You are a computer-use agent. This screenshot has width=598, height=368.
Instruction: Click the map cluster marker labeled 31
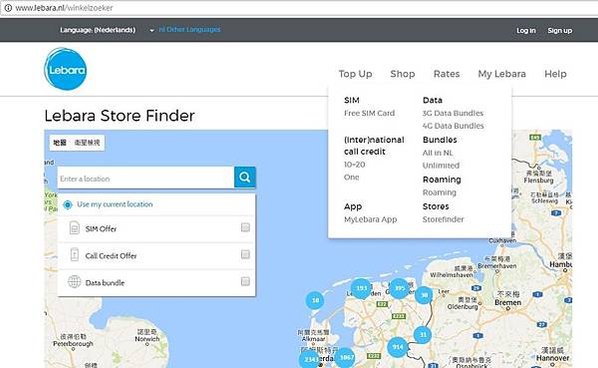click(423, 334)
